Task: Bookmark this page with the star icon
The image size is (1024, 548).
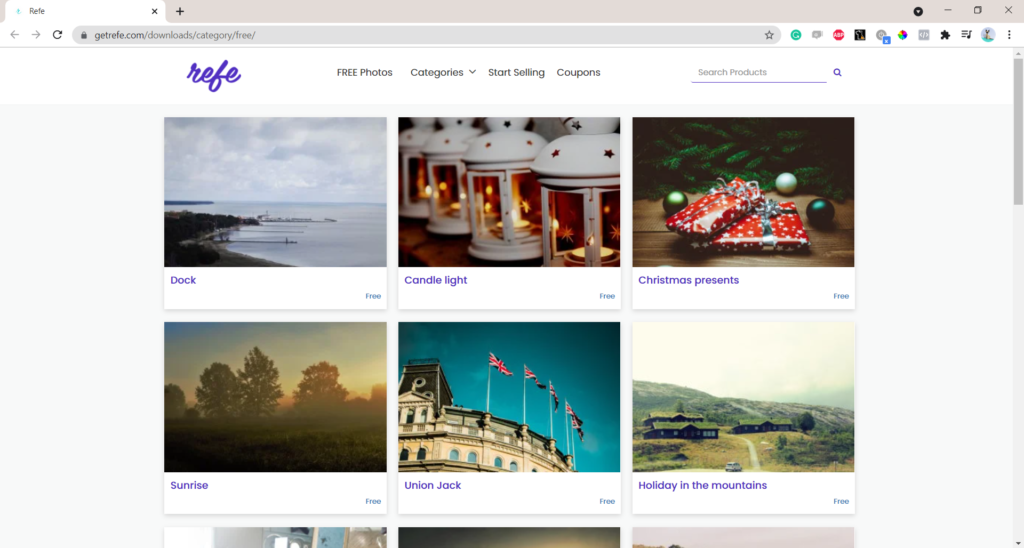Action: click(769, 35)
